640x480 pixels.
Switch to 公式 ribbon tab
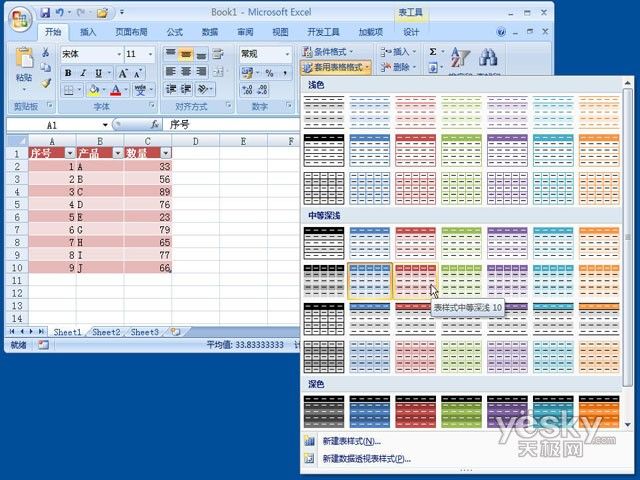point(174,32)
